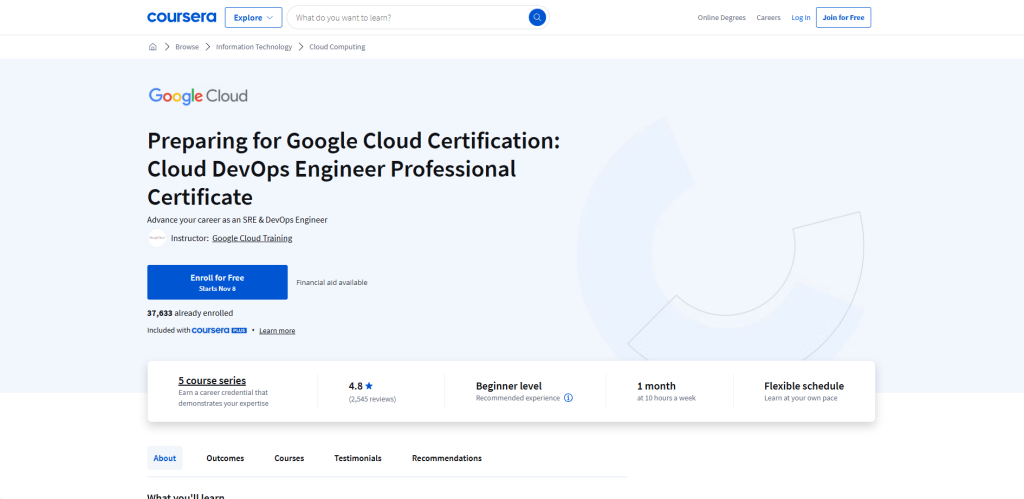The height and width of the screenshot is (499, 1024).
Task: Open Google Cloud Training instructor link
Action: tap(252, 238)
